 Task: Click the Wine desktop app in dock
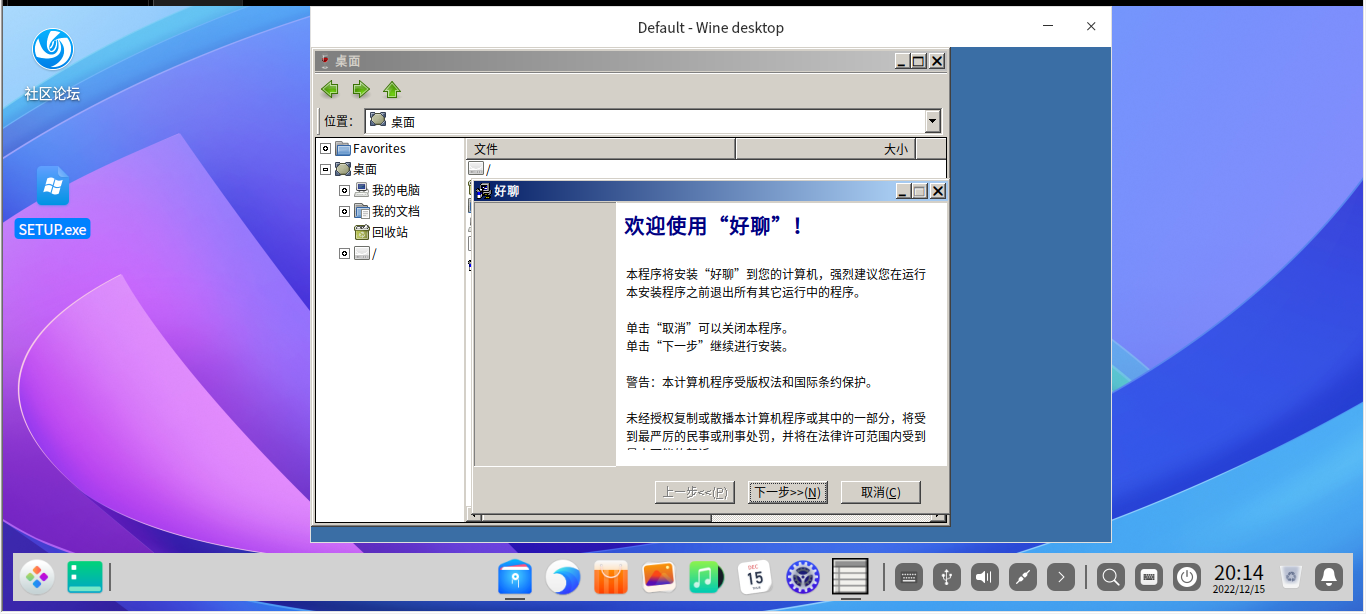pyautogui.click(x=850, y=578)
